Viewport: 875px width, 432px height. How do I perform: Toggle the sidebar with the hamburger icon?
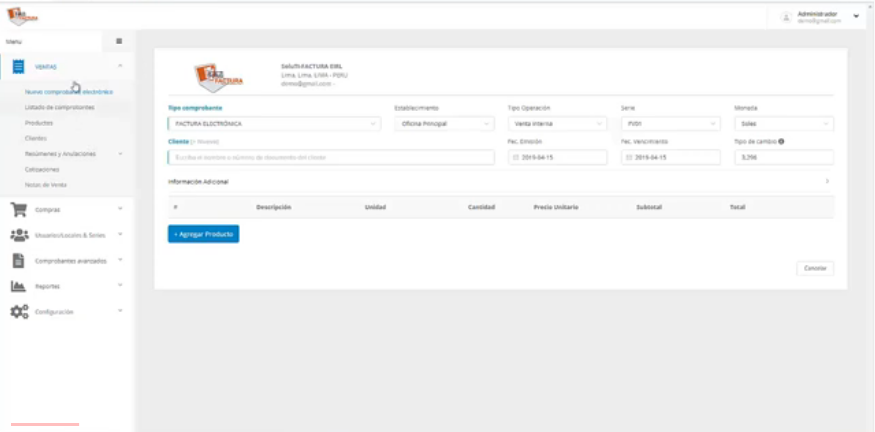(119, 41)
